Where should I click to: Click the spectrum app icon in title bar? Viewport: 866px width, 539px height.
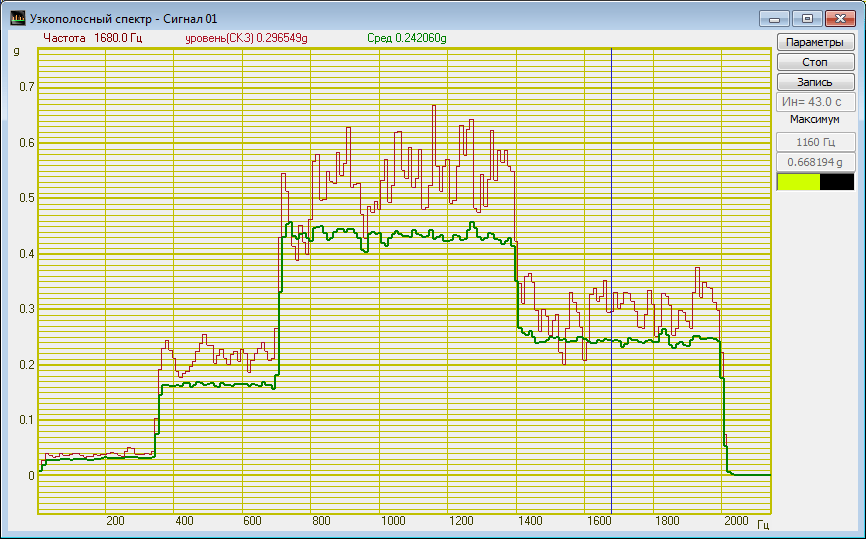(18, 19)
